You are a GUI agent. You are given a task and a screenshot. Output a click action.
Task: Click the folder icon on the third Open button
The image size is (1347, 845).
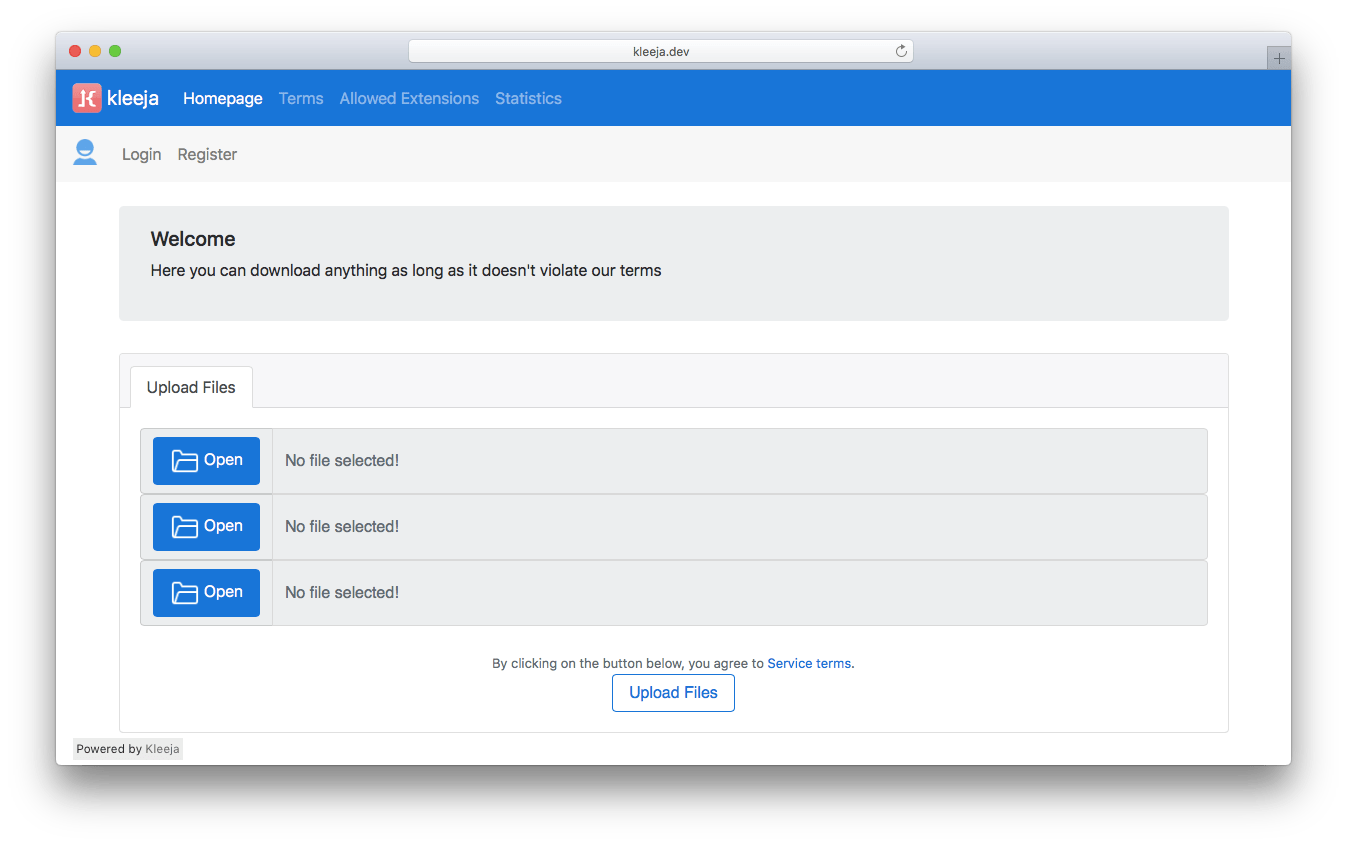(186, 592)
